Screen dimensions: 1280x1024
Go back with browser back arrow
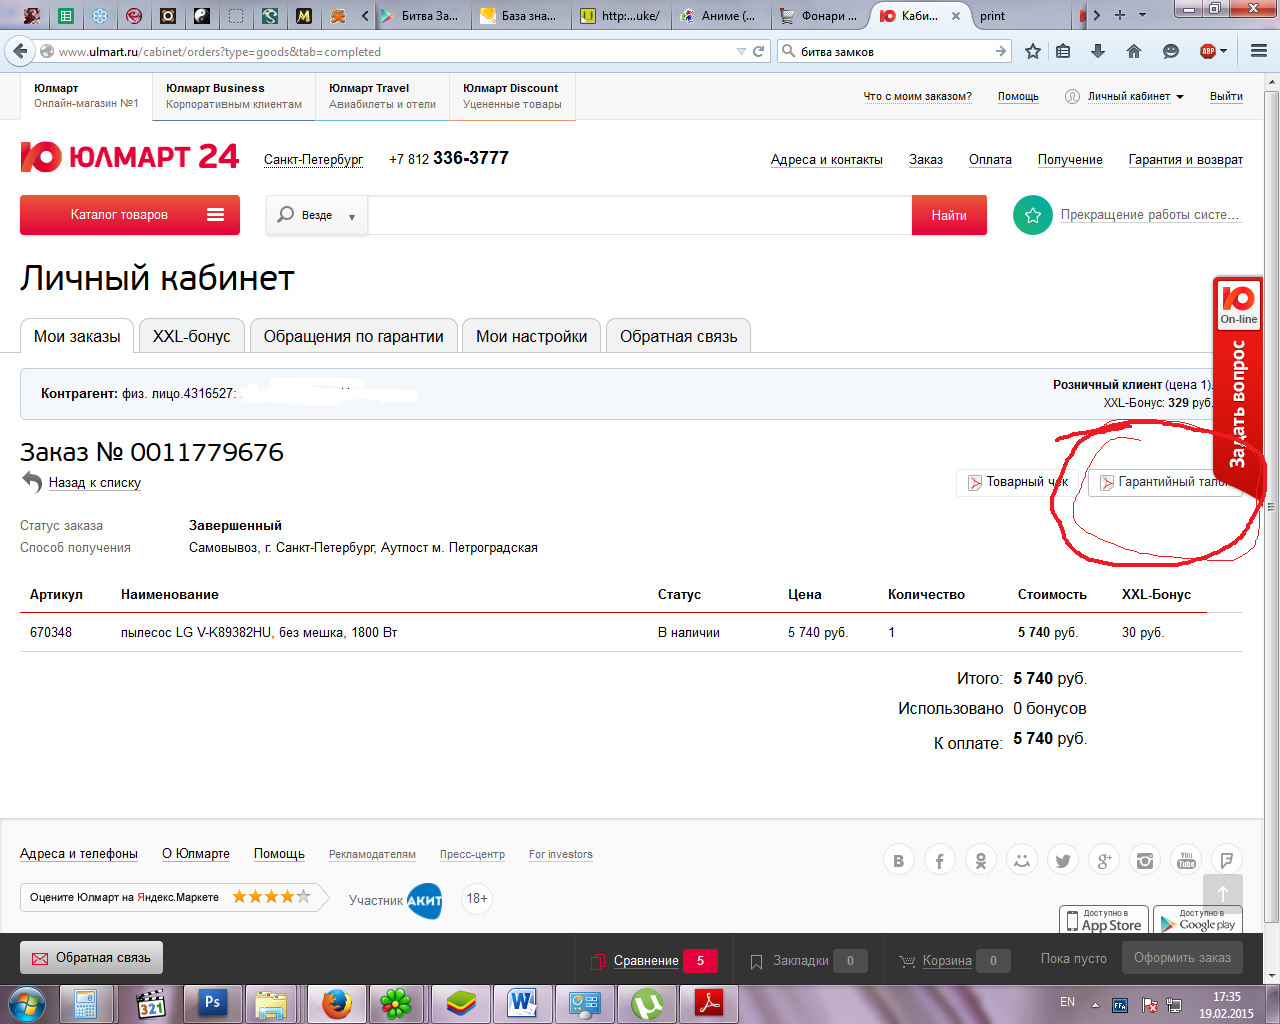click(x=20, y=51)
